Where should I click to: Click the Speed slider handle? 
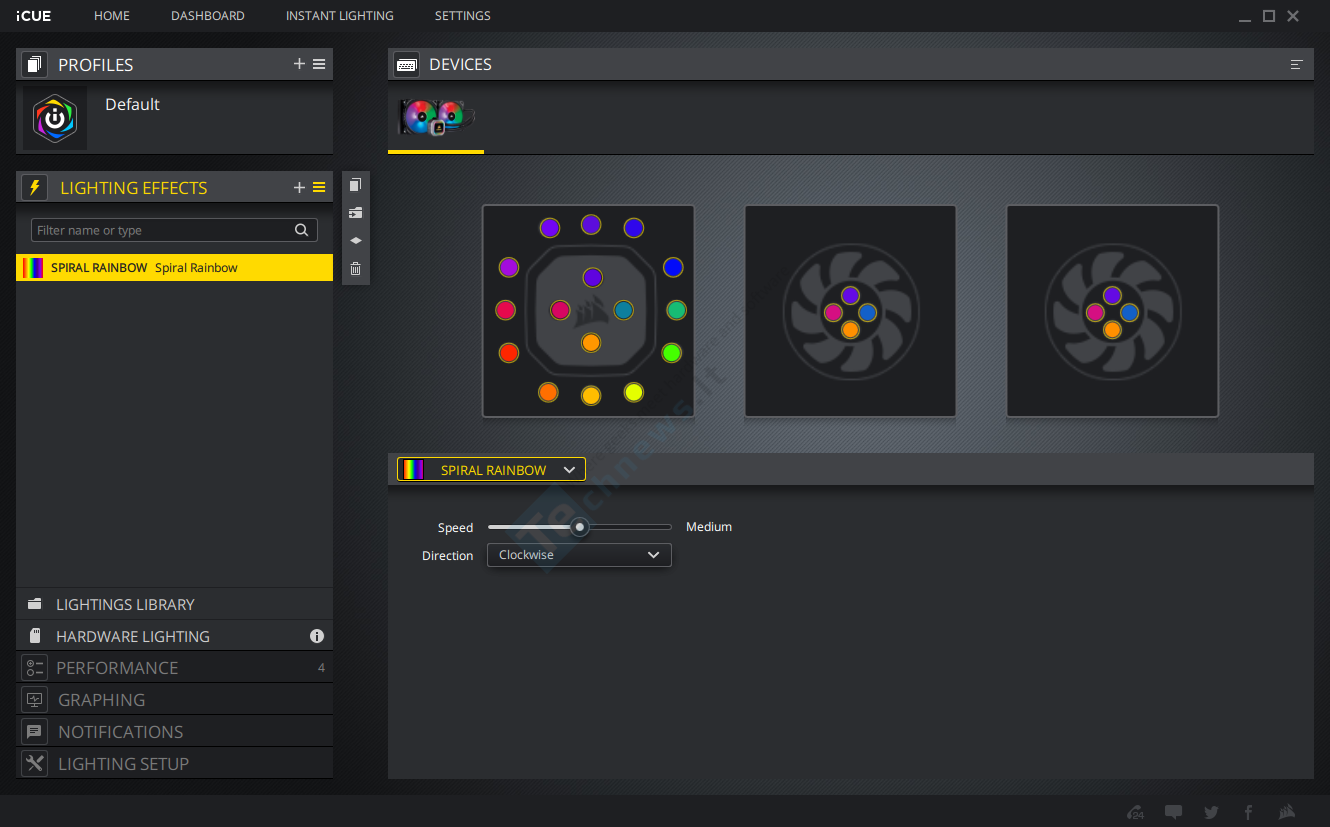pos(579,527)
